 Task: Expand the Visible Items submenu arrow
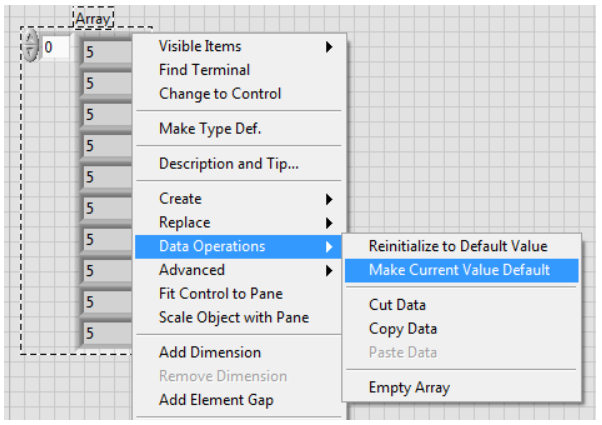pos(329,47)
